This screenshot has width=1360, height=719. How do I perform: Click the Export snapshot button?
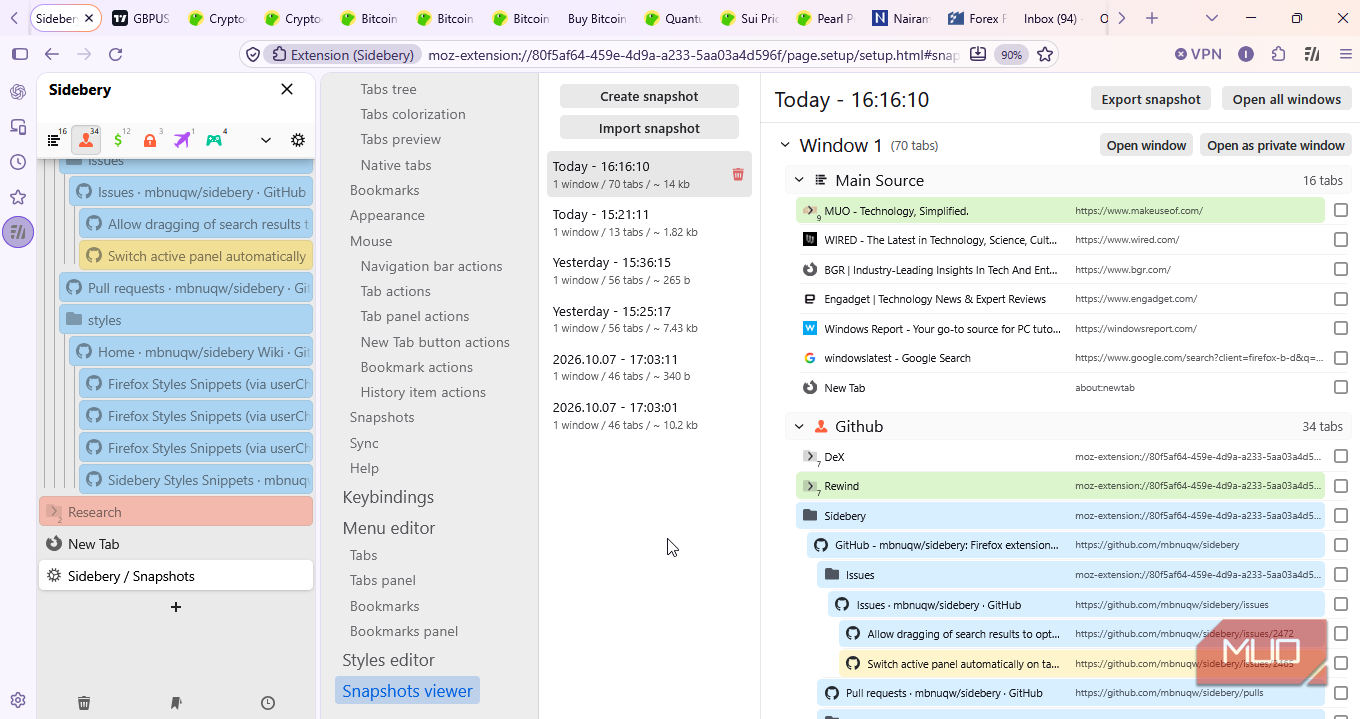[x=1150, y=99]
